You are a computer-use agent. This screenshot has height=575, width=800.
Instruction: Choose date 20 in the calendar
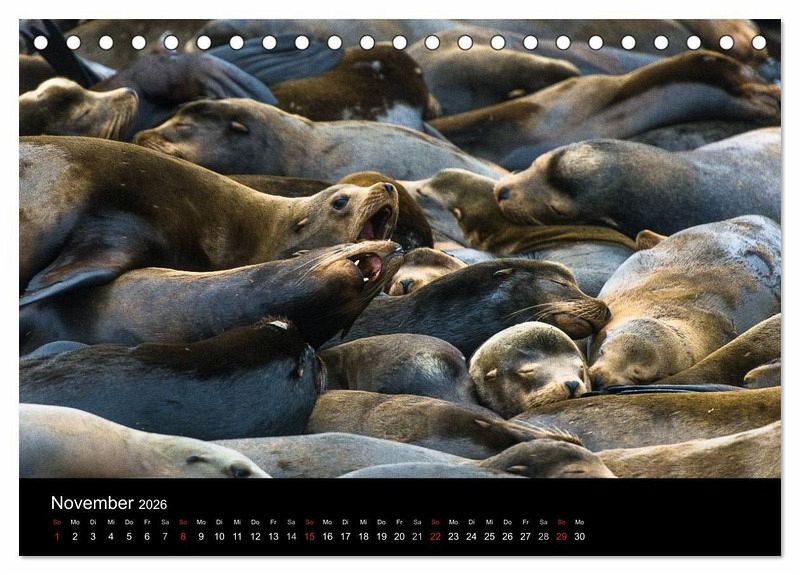coord(399,537)
